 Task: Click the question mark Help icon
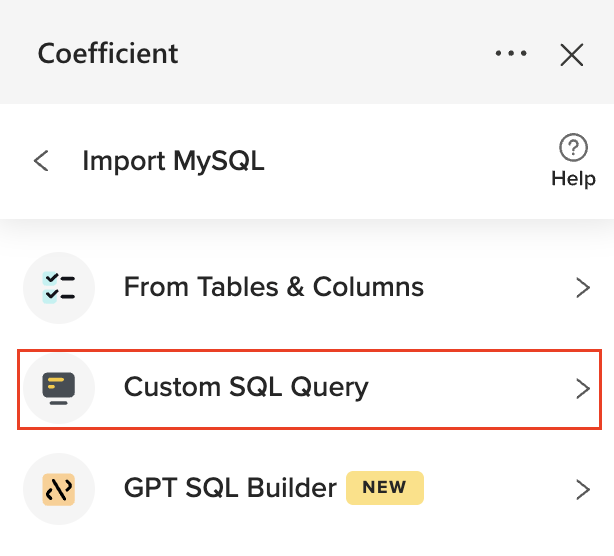click(573, 149)
